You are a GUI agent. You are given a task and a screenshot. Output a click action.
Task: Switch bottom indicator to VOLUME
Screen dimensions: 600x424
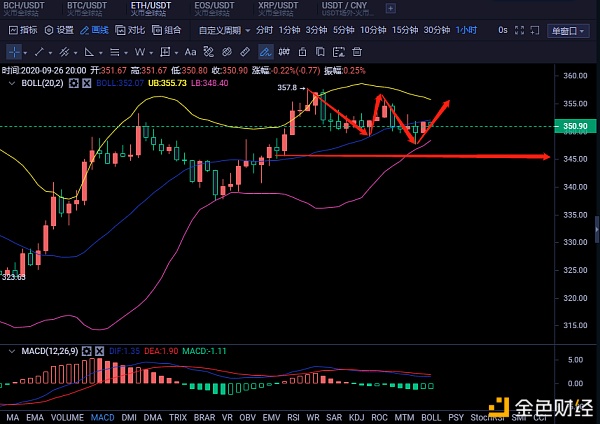(67, 417)
